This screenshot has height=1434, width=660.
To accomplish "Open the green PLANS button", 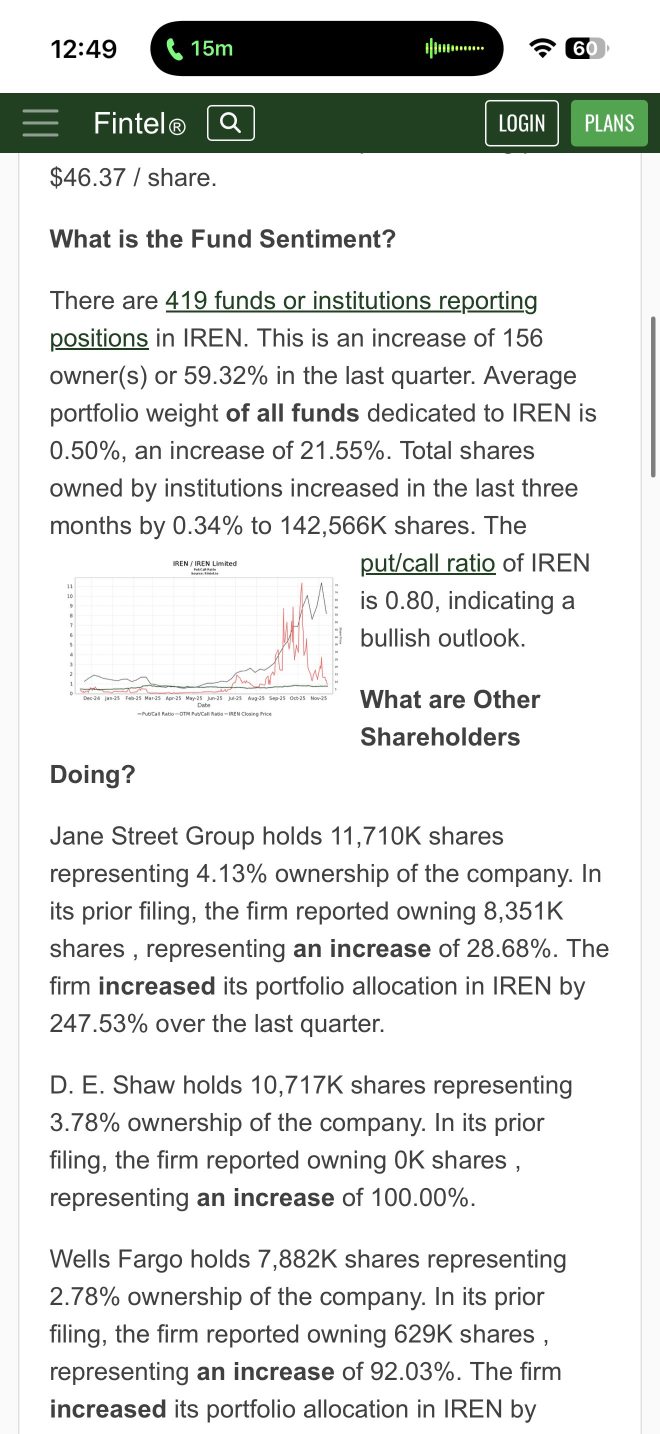I will (x=609, y=123).
